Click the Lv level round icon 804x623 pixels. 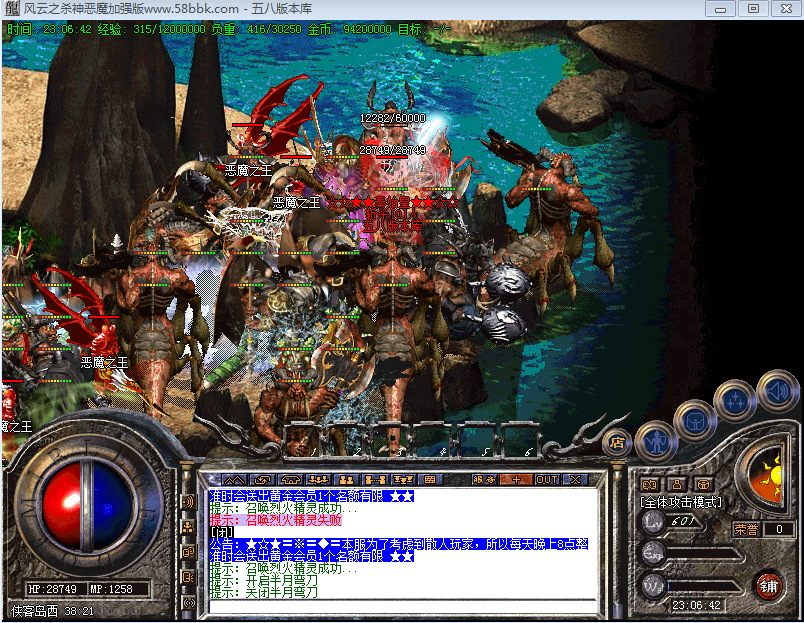click(x=654, y=522)
